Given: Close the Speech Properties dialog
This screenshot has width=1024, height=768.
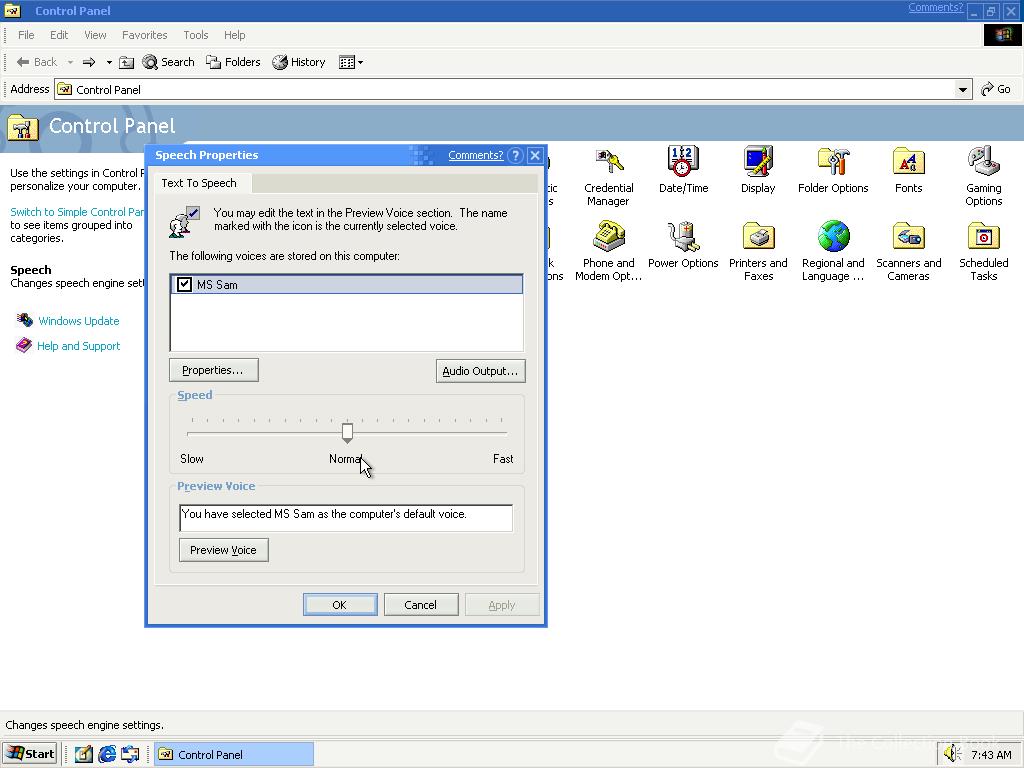Looking at the screenshot, I should (x=536, y=155).
